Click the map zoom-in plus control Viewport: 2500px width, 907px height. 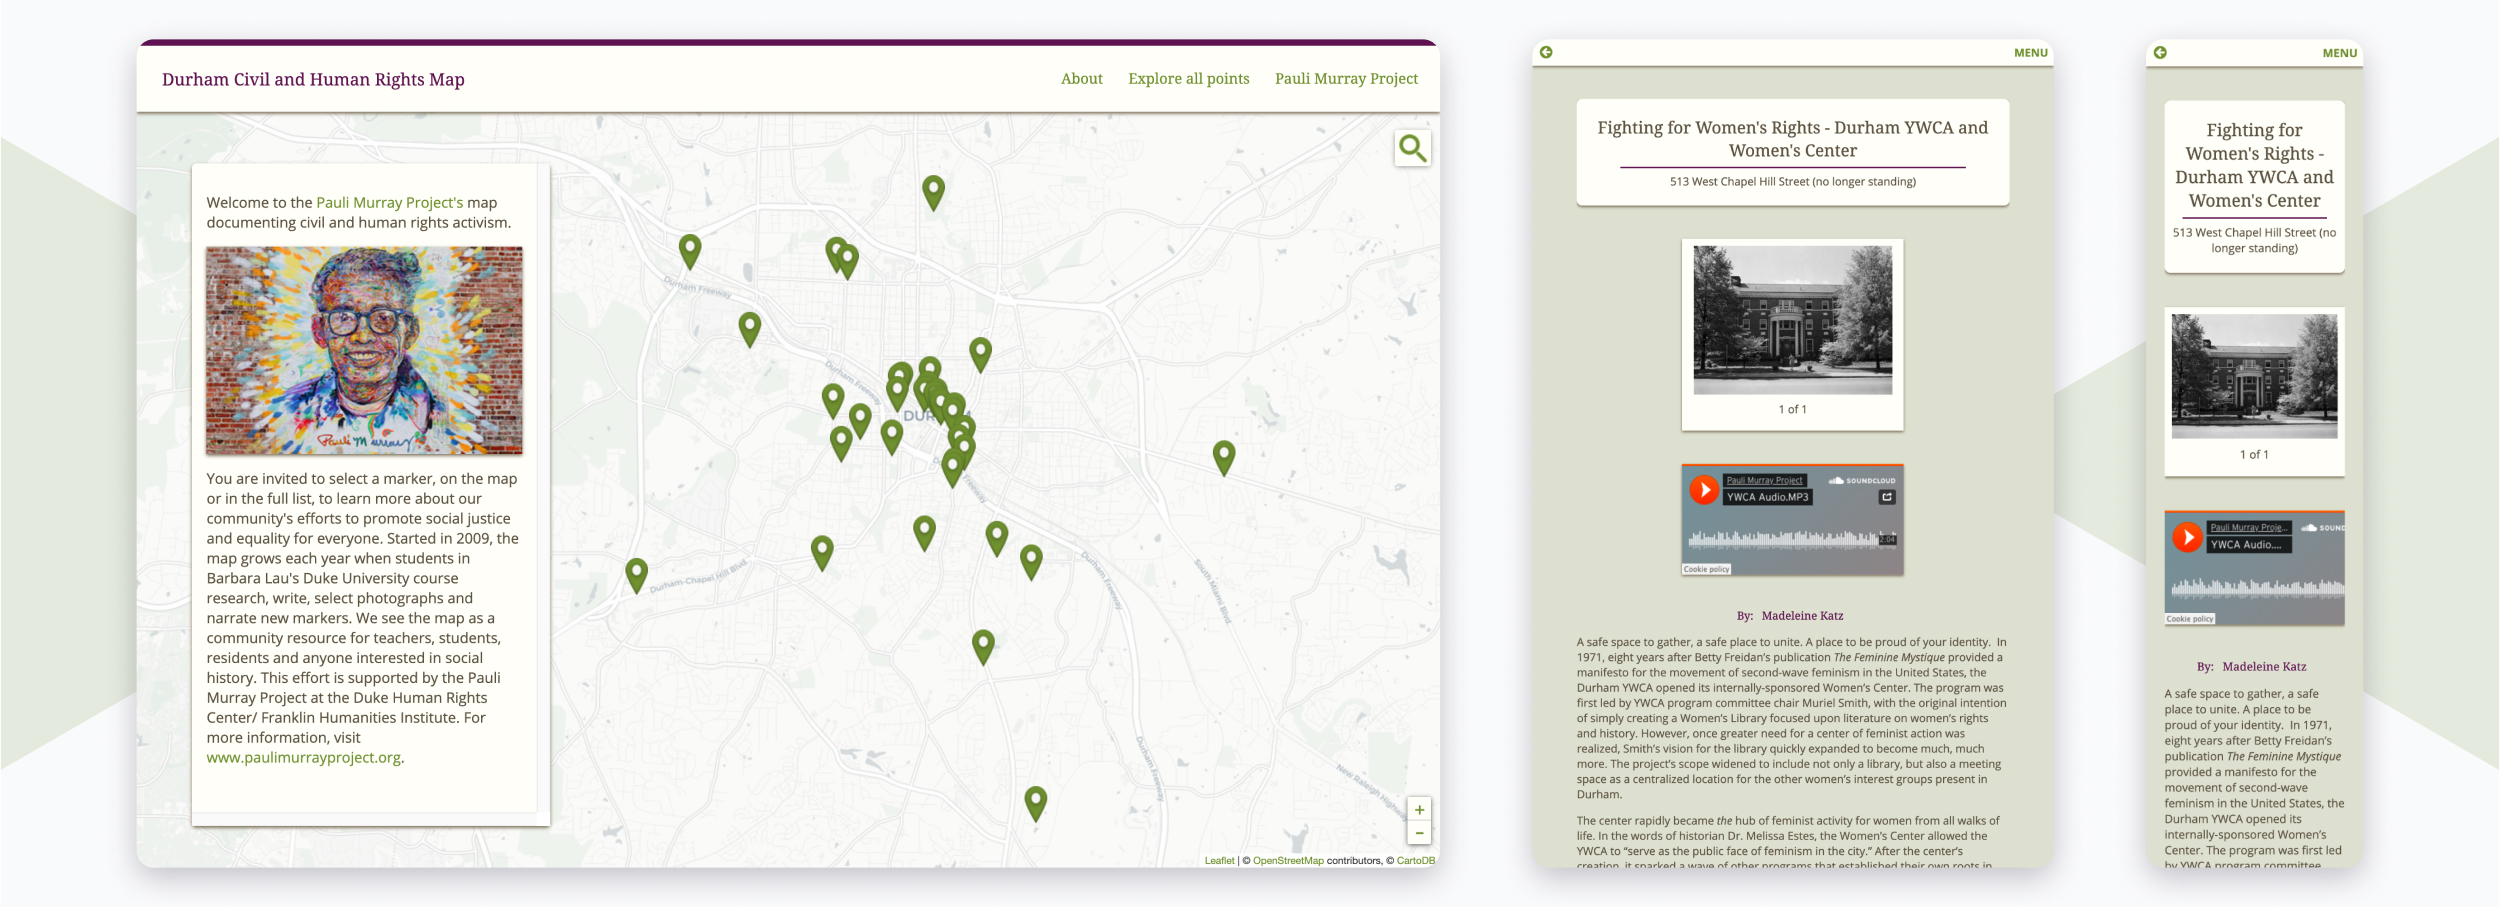(x=1418, y=809)
